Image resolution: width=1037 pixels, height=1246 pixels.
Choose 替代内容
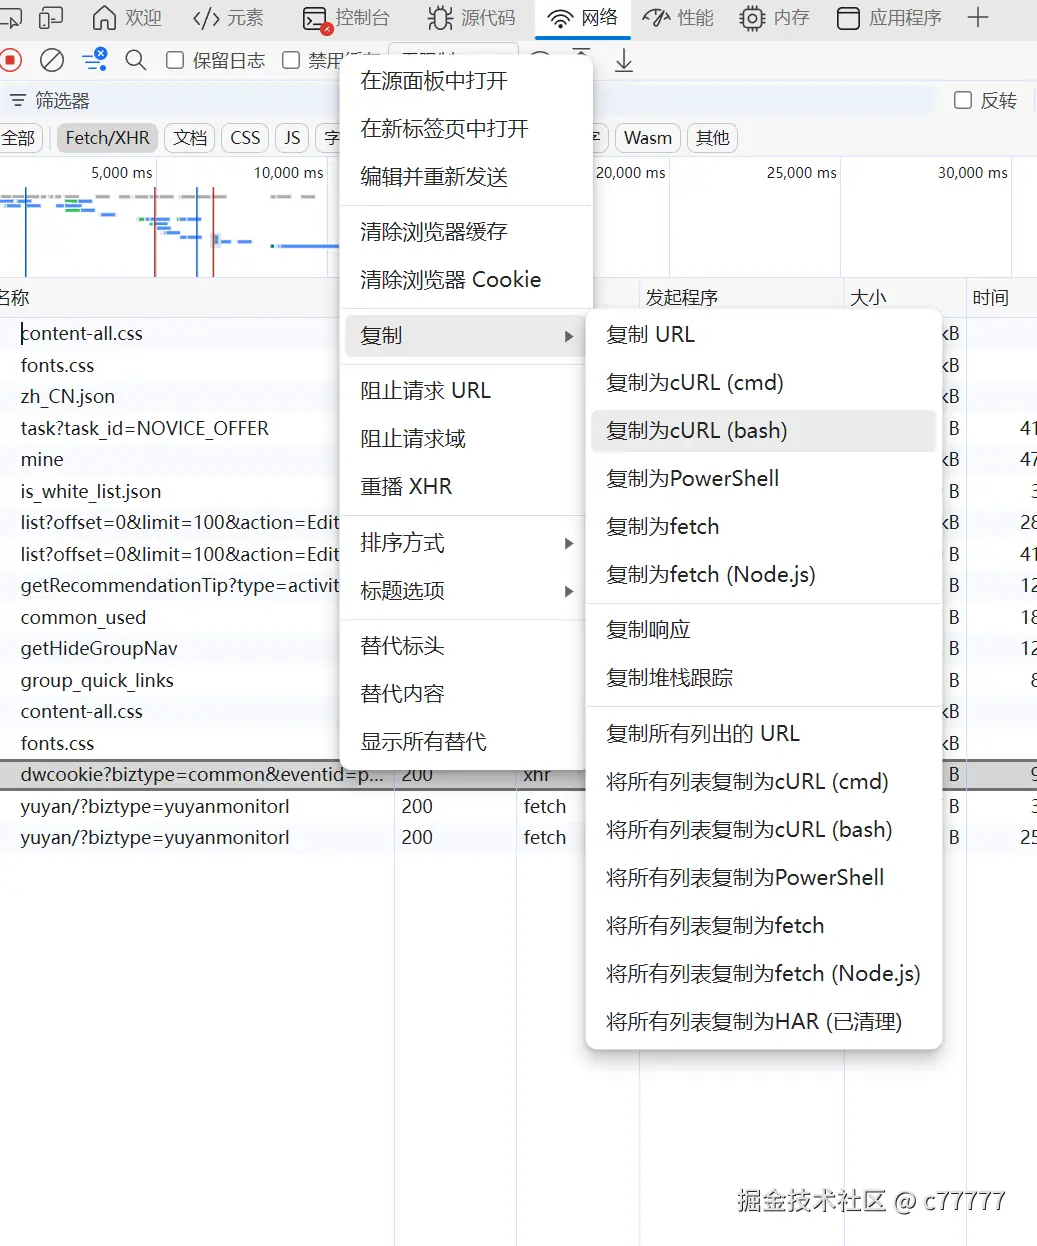coord(466,694)
